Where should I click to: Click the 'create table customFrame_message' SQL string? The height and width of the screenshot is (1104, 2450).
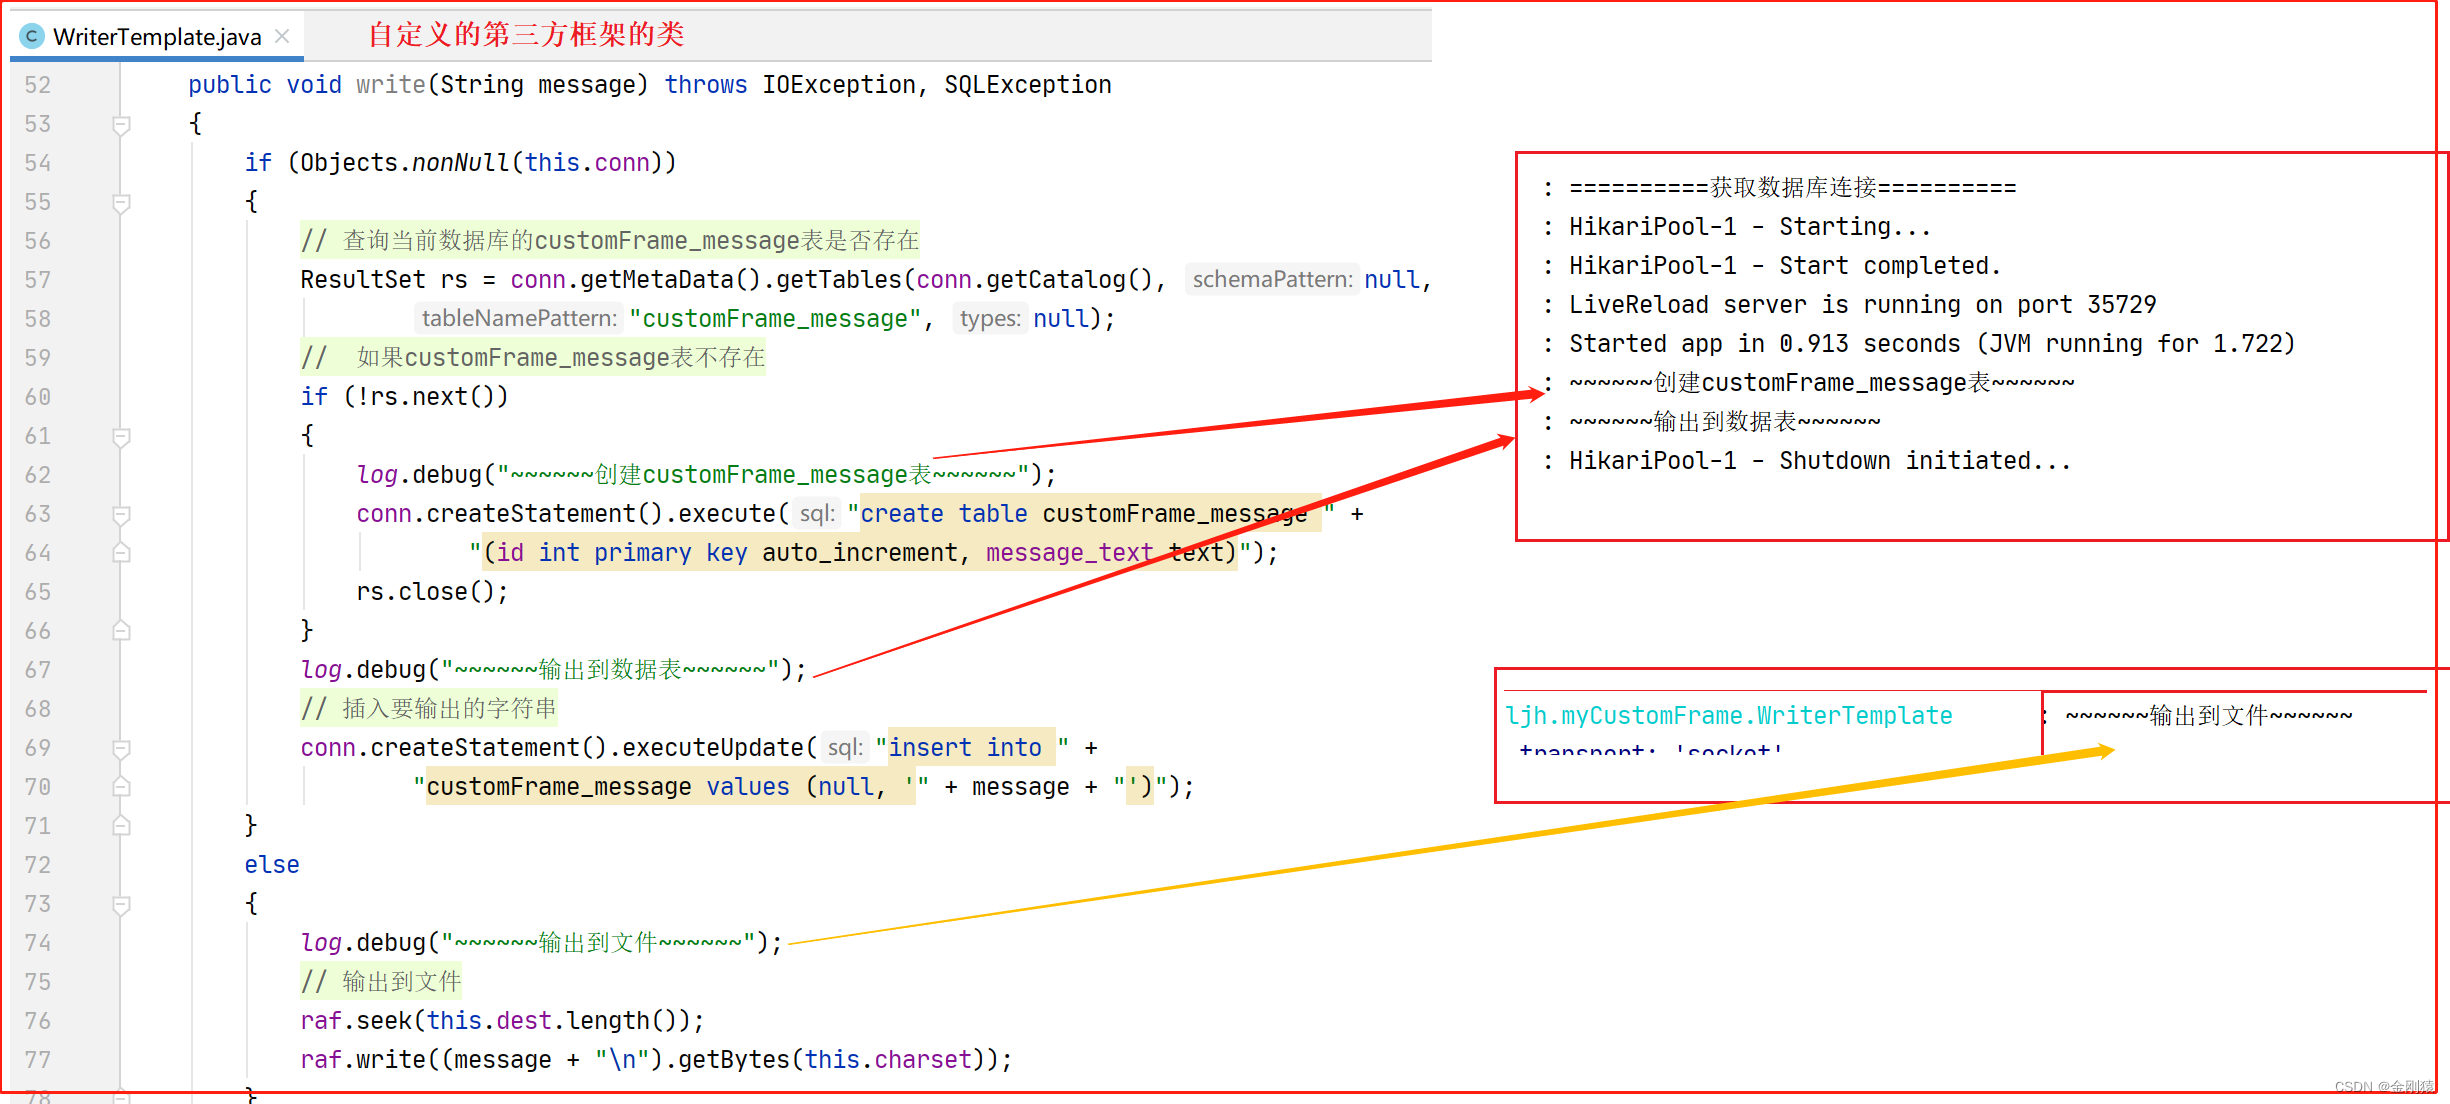tap(1090, 514)
